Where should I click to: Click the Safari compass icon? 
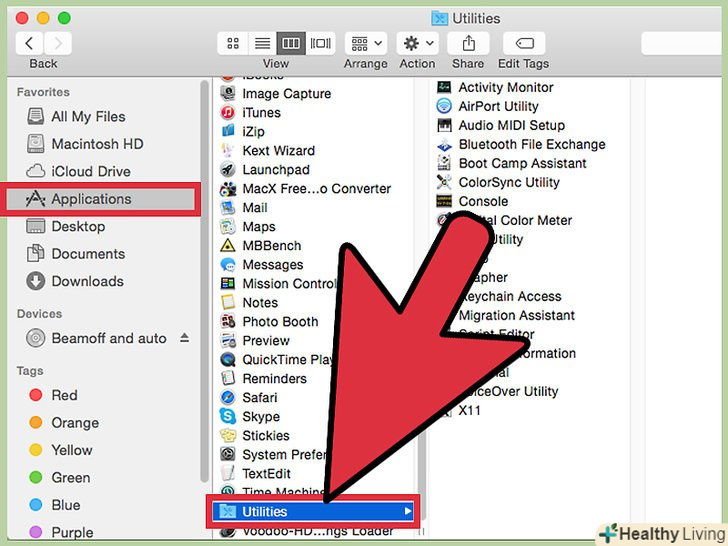[x=228, y=397]
